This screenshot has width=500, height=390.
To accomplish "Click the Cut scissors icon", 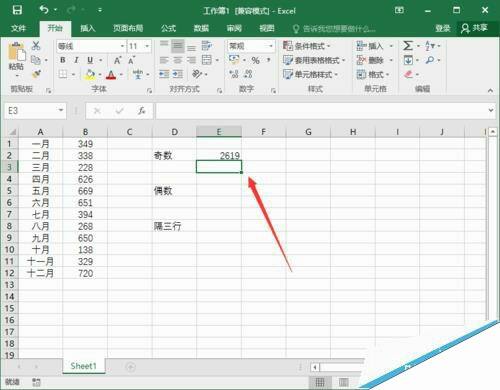I will pos(36,46).
